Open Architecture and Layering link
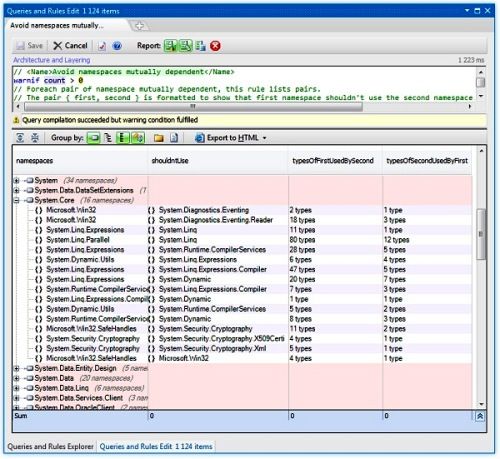Image resolution: width=500 pixels, height=459 pixels. 52,60
